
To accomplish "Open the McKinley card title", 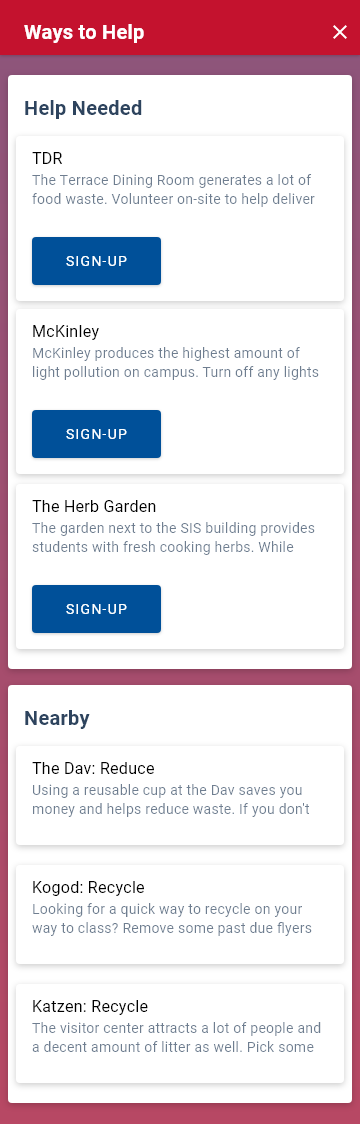I will 65,331.
